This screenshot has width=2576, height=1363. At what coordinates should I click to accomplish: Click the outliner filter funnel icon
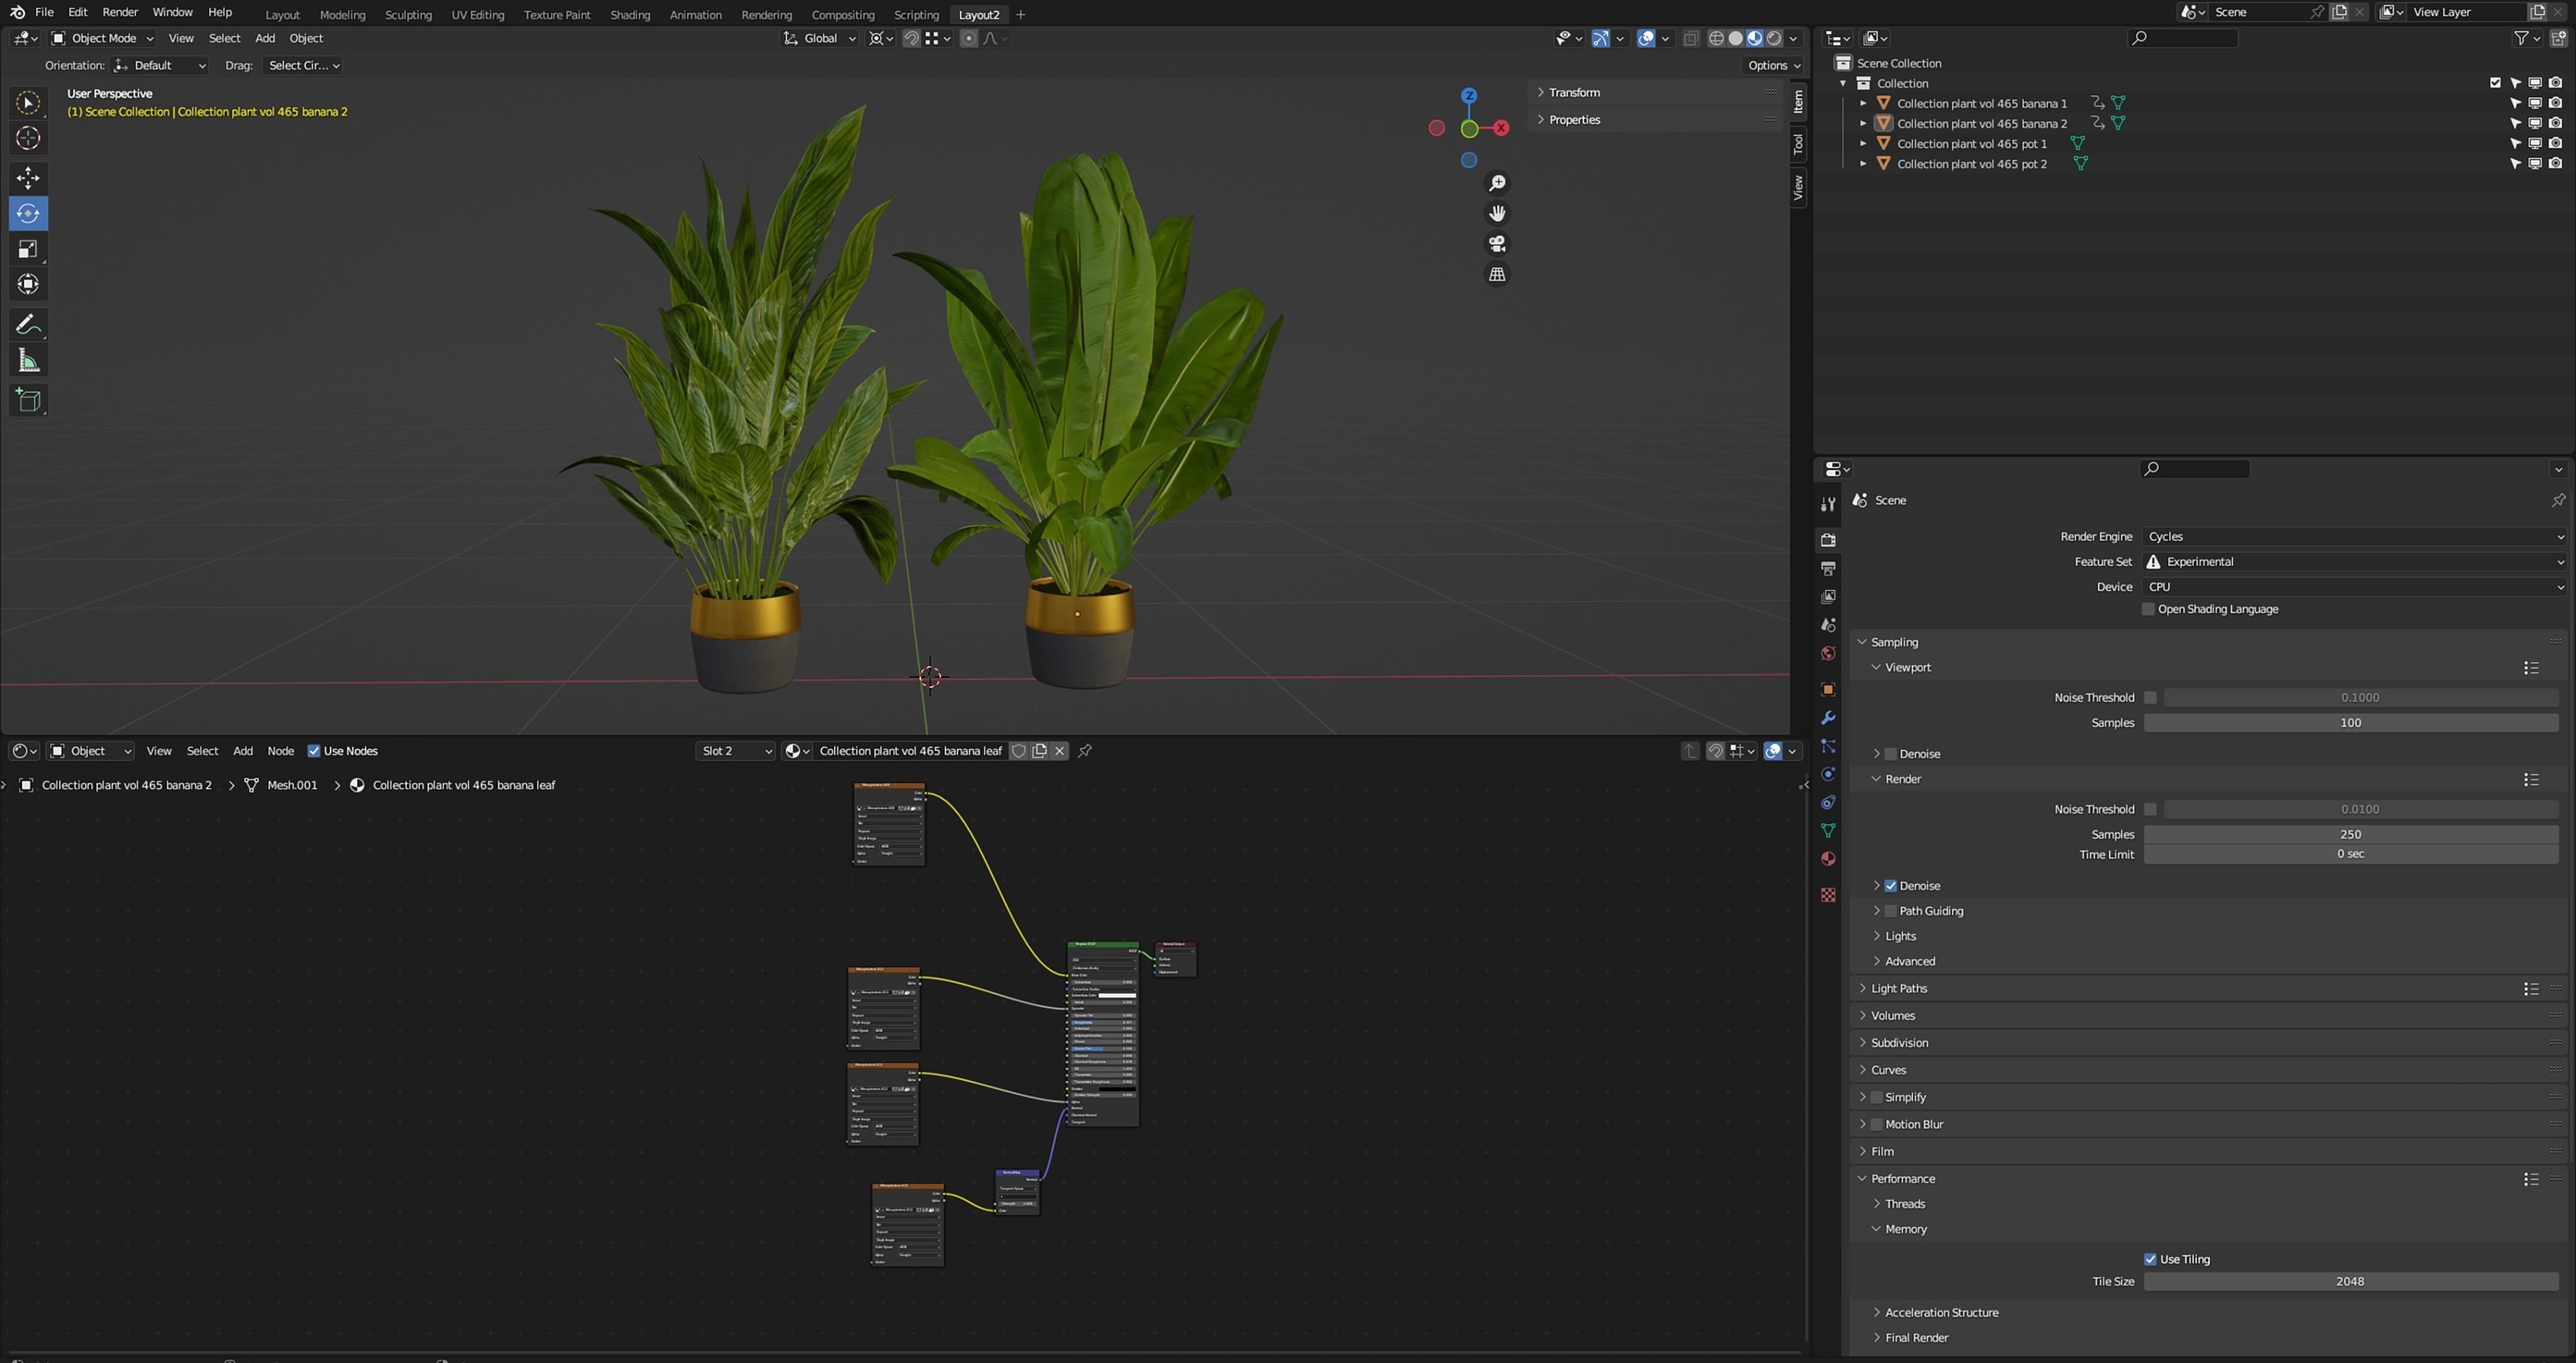pyautogui.click(x=2522, y=38)
